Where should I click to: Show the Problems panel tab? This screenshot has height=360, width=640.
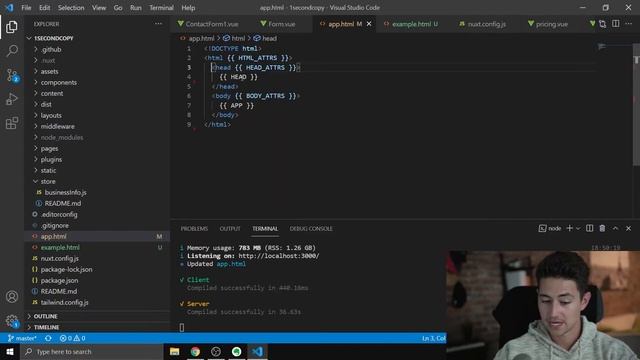194,229
